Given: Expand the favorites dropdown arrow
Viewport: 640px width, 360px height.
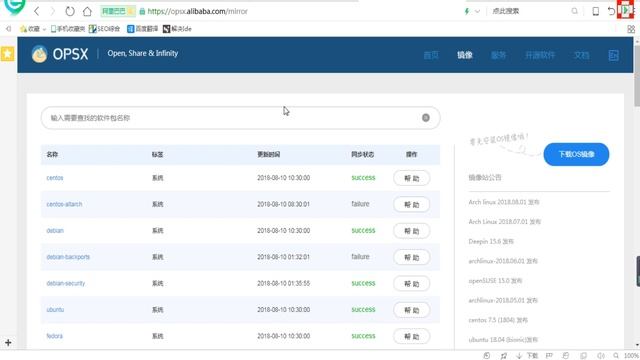Looking at the screenshot, I should point(44,29).
